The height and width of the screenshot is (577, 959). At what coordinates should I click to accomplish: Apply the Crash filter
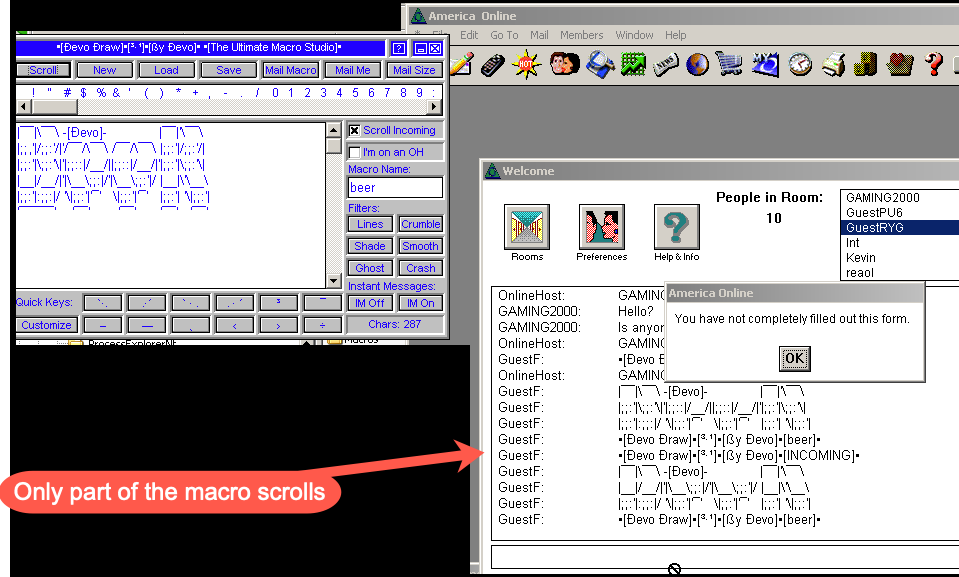tap(420, 269)
